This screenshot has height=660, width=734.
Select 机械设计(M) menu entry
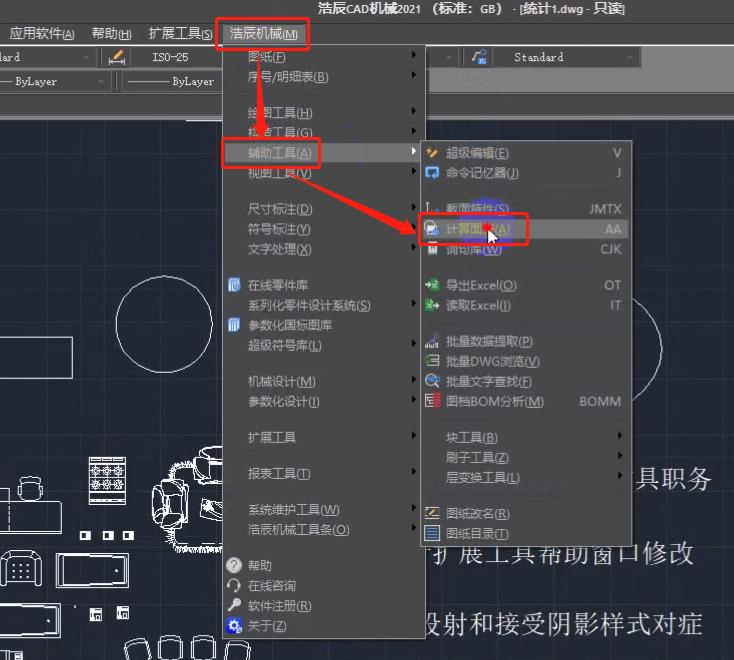tap(323, 381)
